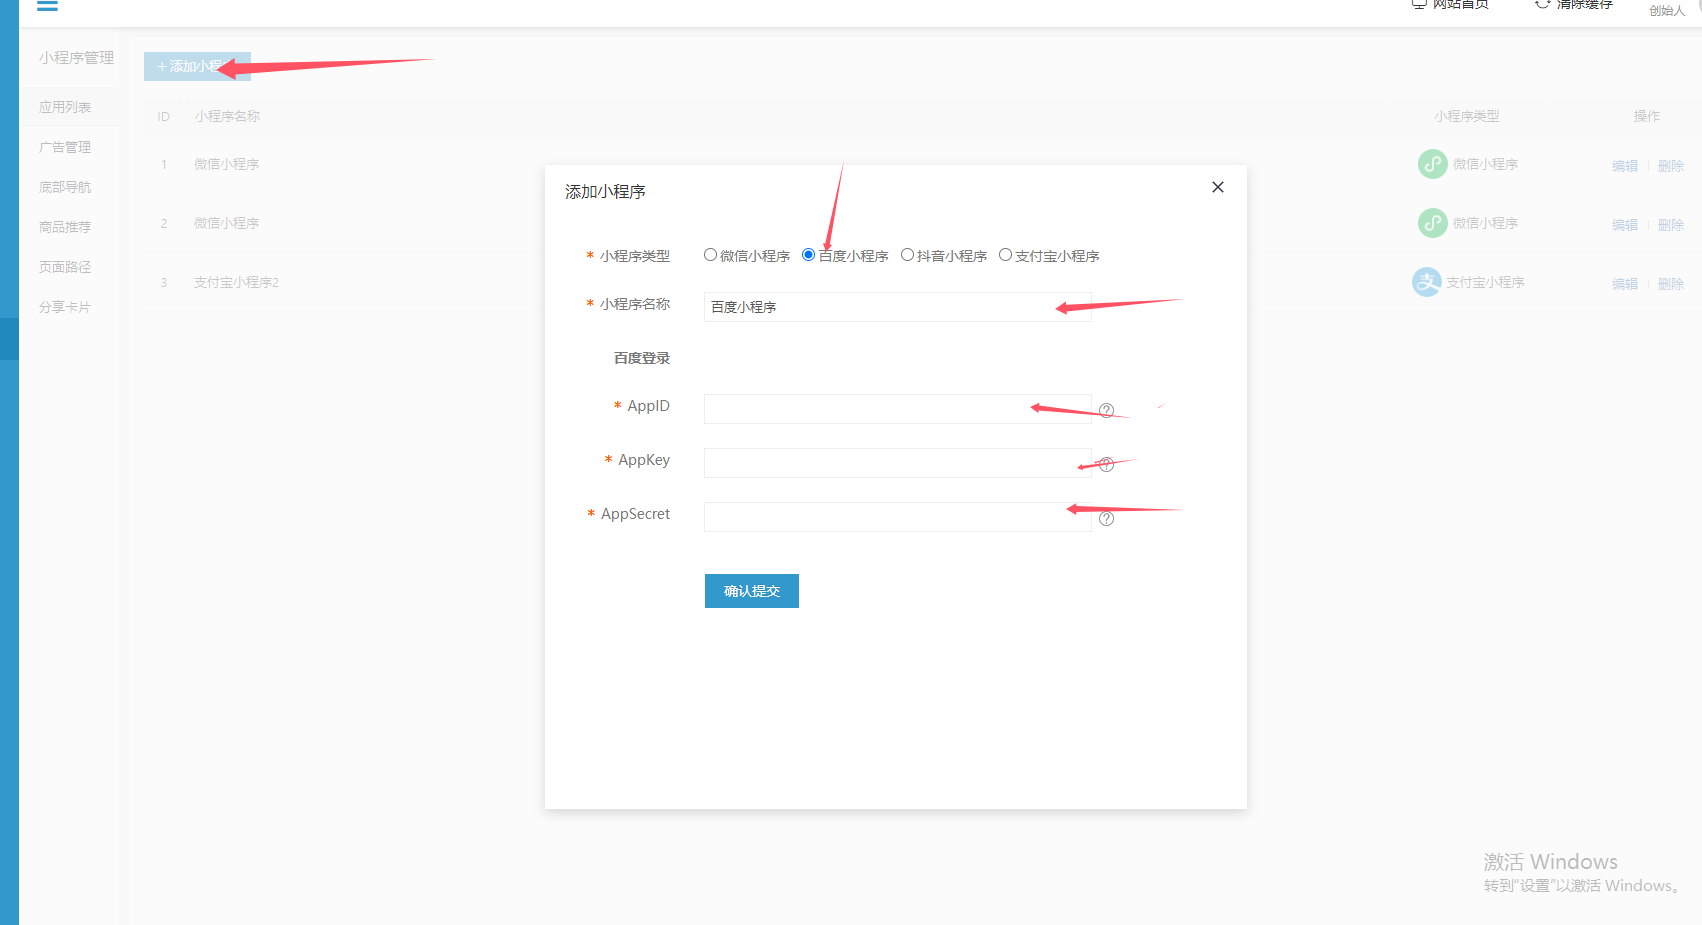Focus the AppID input field

click(897, 409)
